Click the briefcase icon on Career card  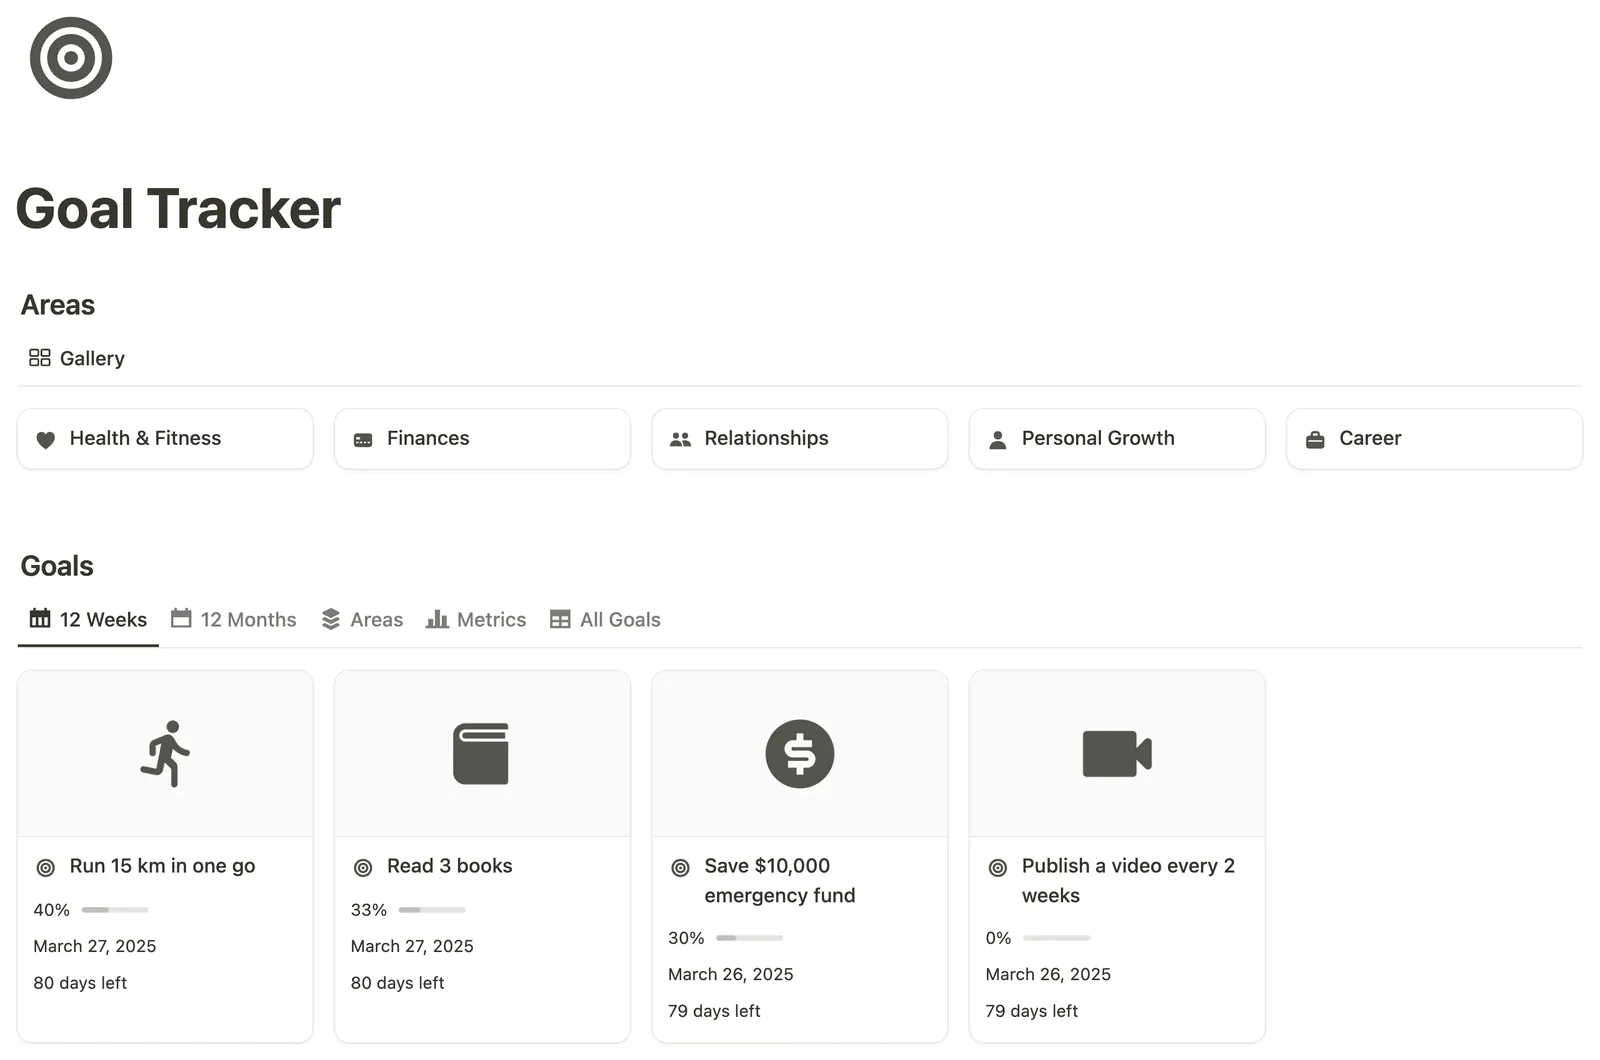(1315, 439)
